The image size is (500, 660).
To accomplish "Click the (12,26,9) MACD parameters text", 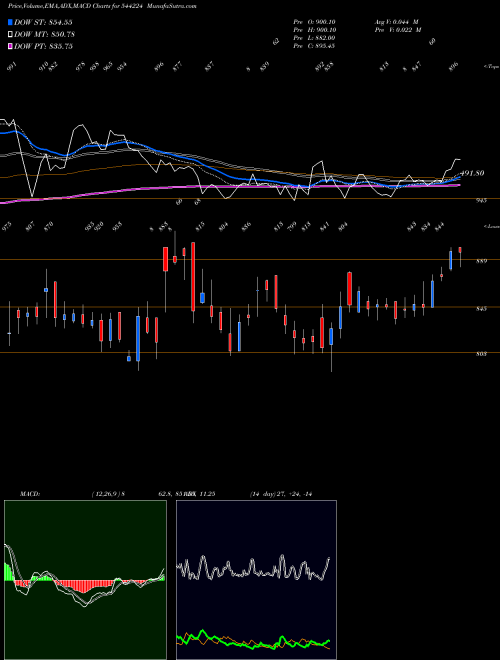I will coord(108,494).
